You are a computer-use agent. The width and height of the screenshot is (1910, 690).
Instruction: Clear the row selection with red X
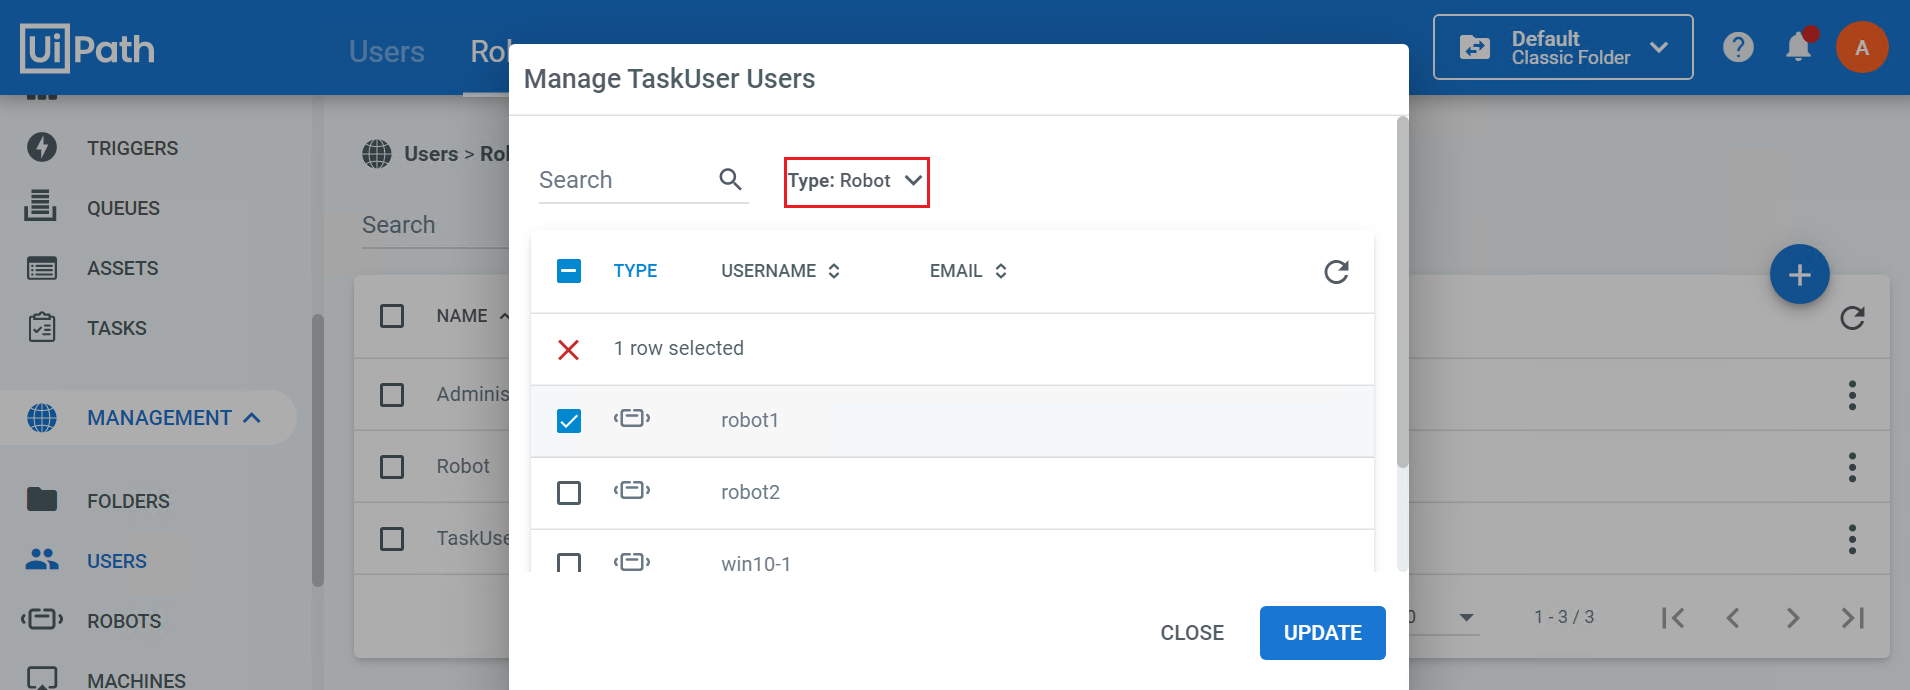coord(568,349)
